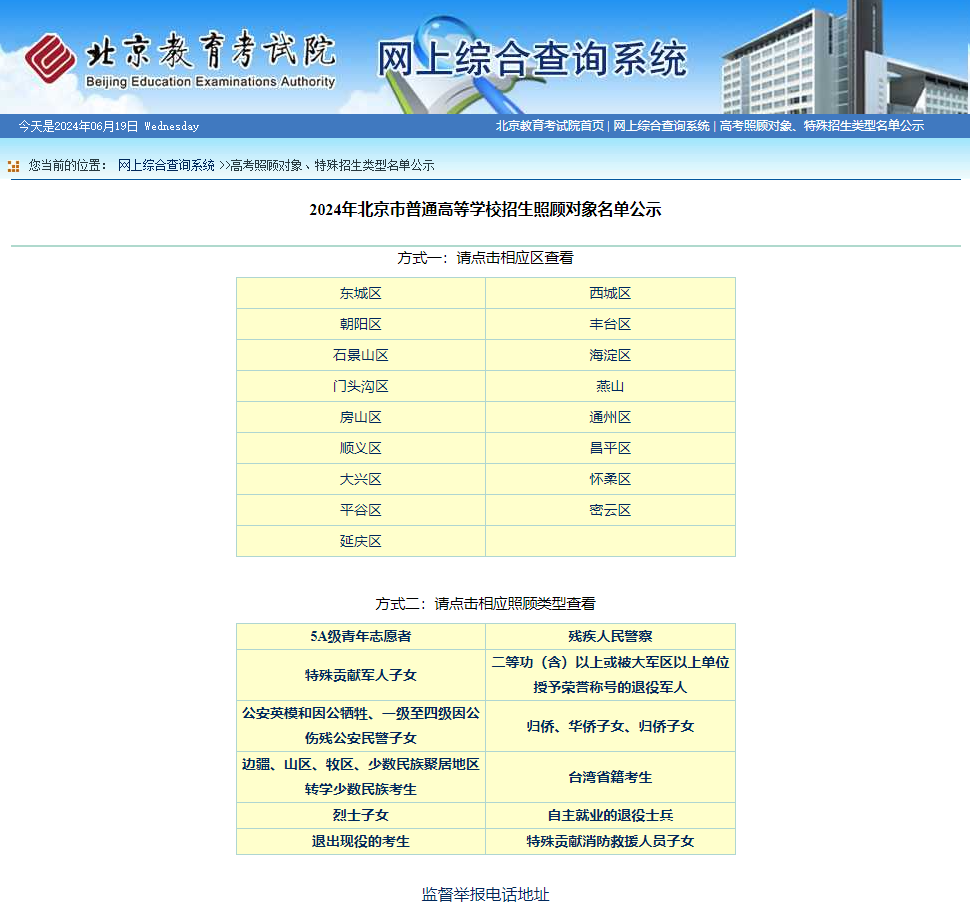Open the 朝阳区 list
Viewport: 970px width, 906px height.
(361, 324)
